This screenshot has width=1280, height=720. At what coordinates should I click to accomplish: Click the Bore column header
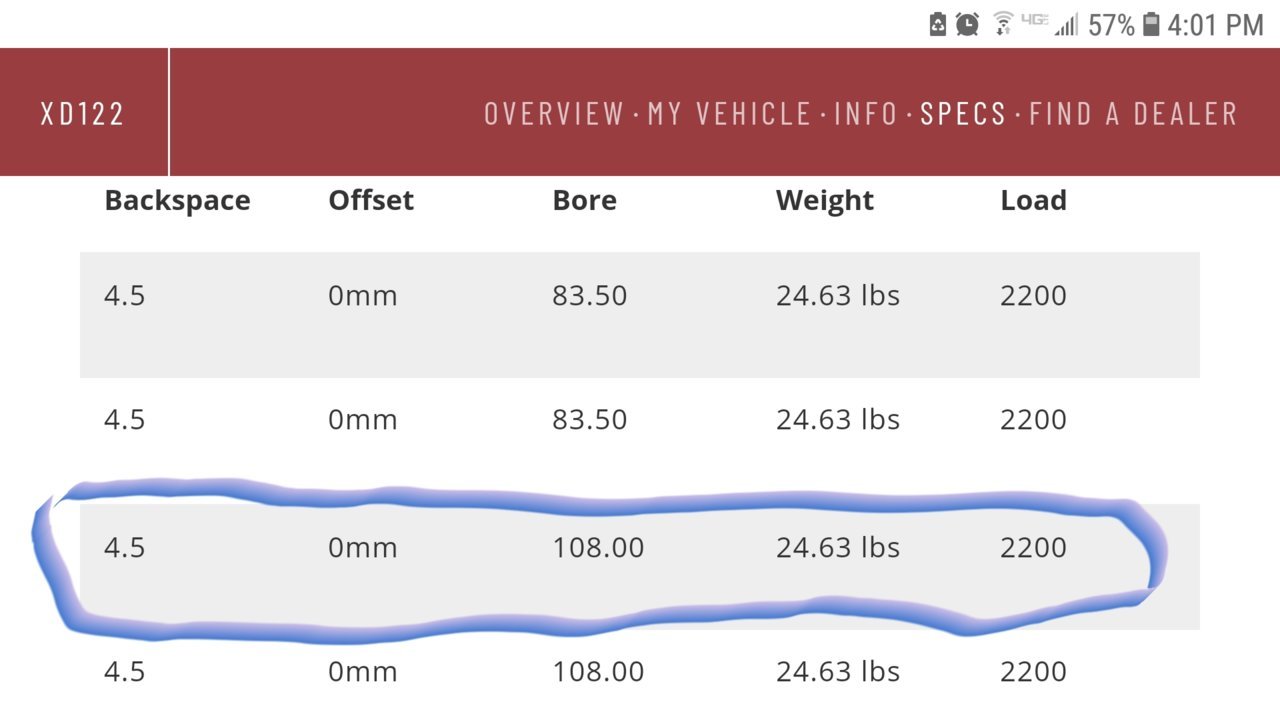(584, 200)
